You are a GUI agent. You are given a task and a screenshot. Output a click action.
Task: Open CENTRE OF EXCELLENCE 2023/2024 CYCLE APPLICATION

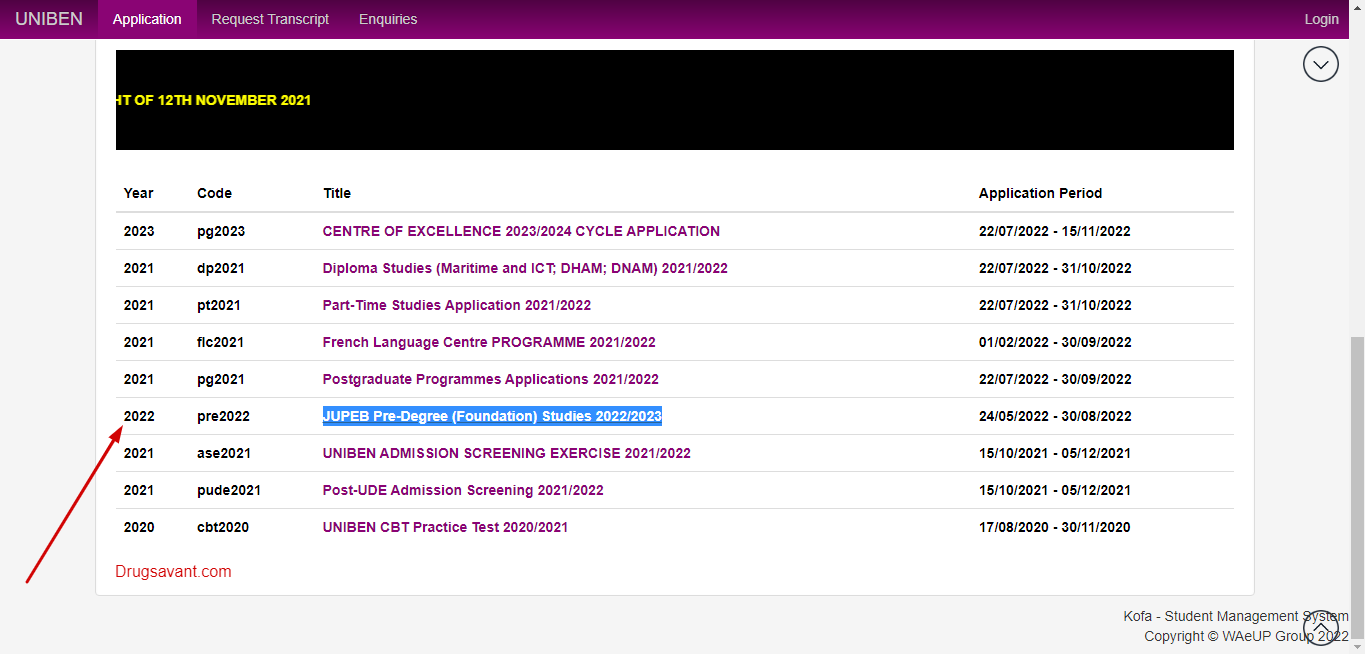click(521, 231)
